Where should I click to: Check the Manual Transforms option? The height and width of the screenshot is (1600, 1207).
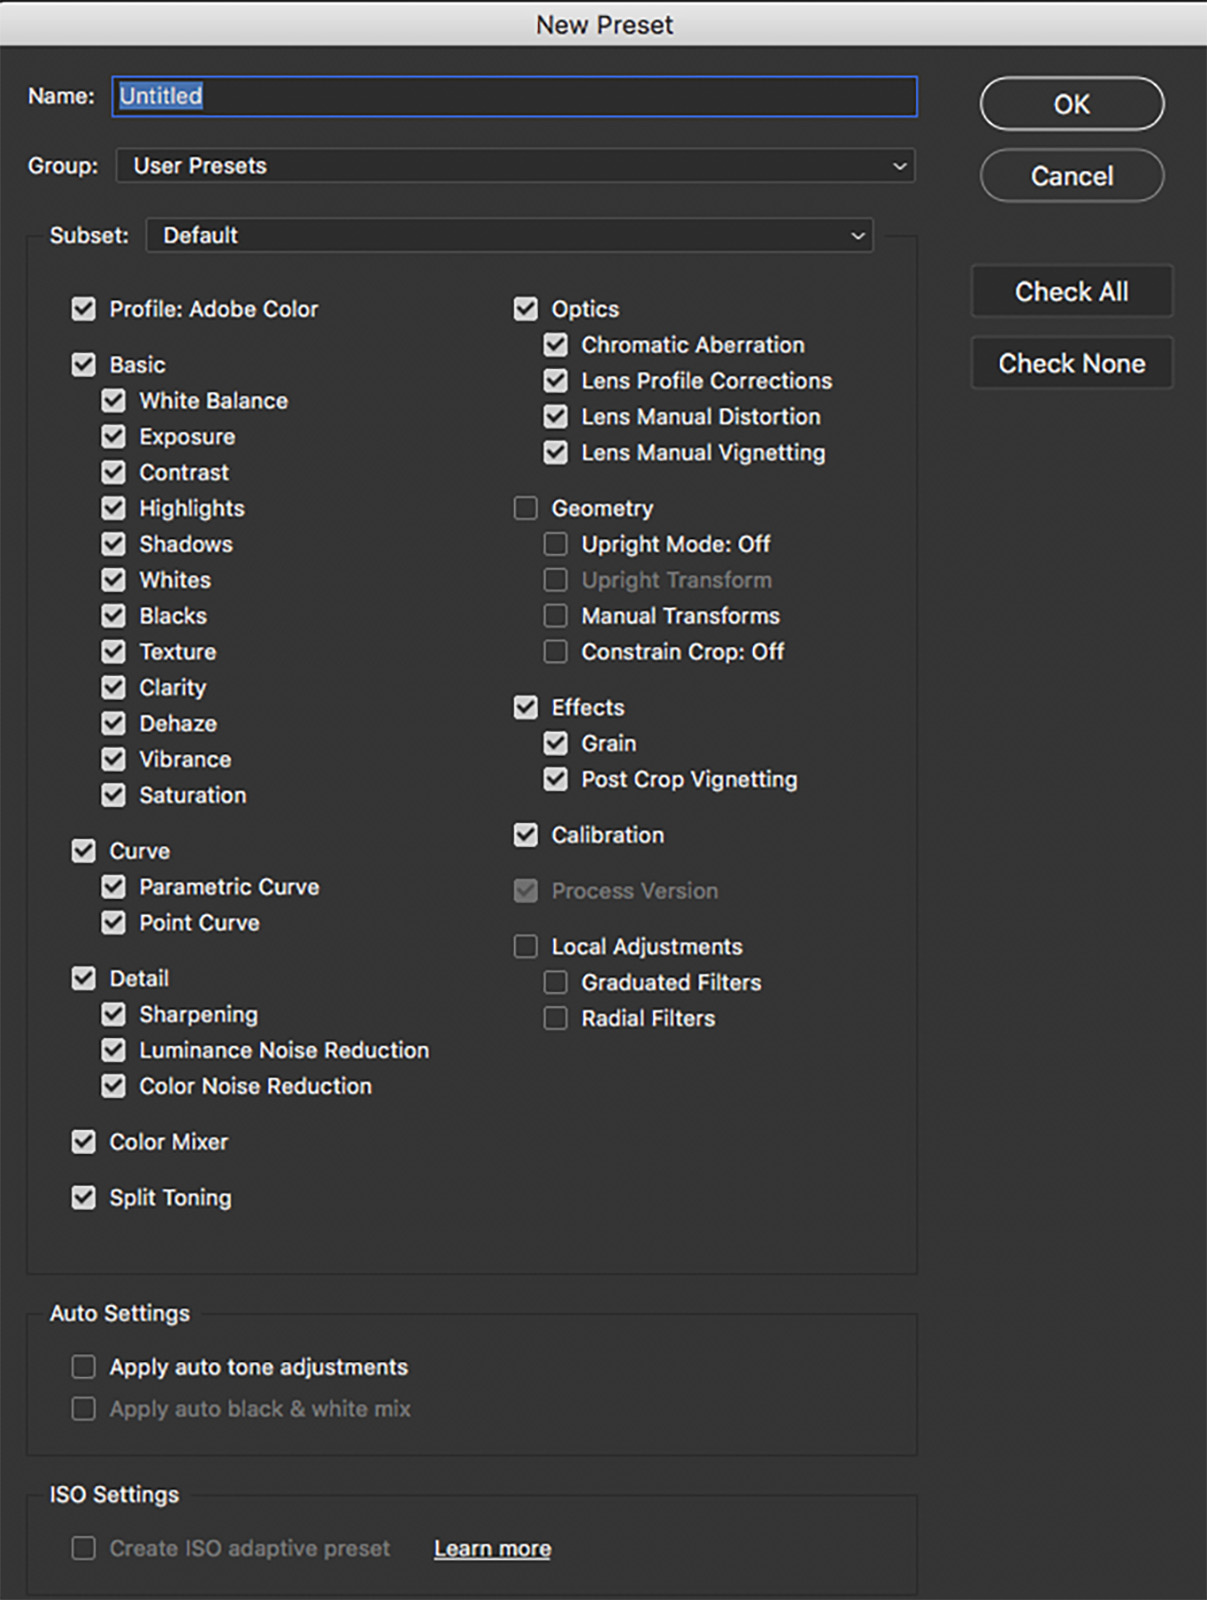click(x=556, y=616)
